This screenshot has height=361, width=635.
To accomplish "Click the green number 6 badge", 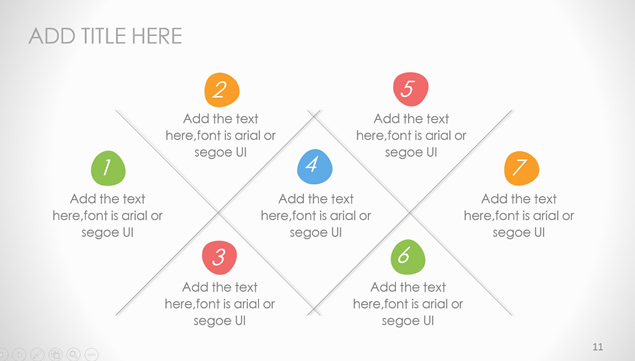I will pyautogui.click(x=408, y=257).
